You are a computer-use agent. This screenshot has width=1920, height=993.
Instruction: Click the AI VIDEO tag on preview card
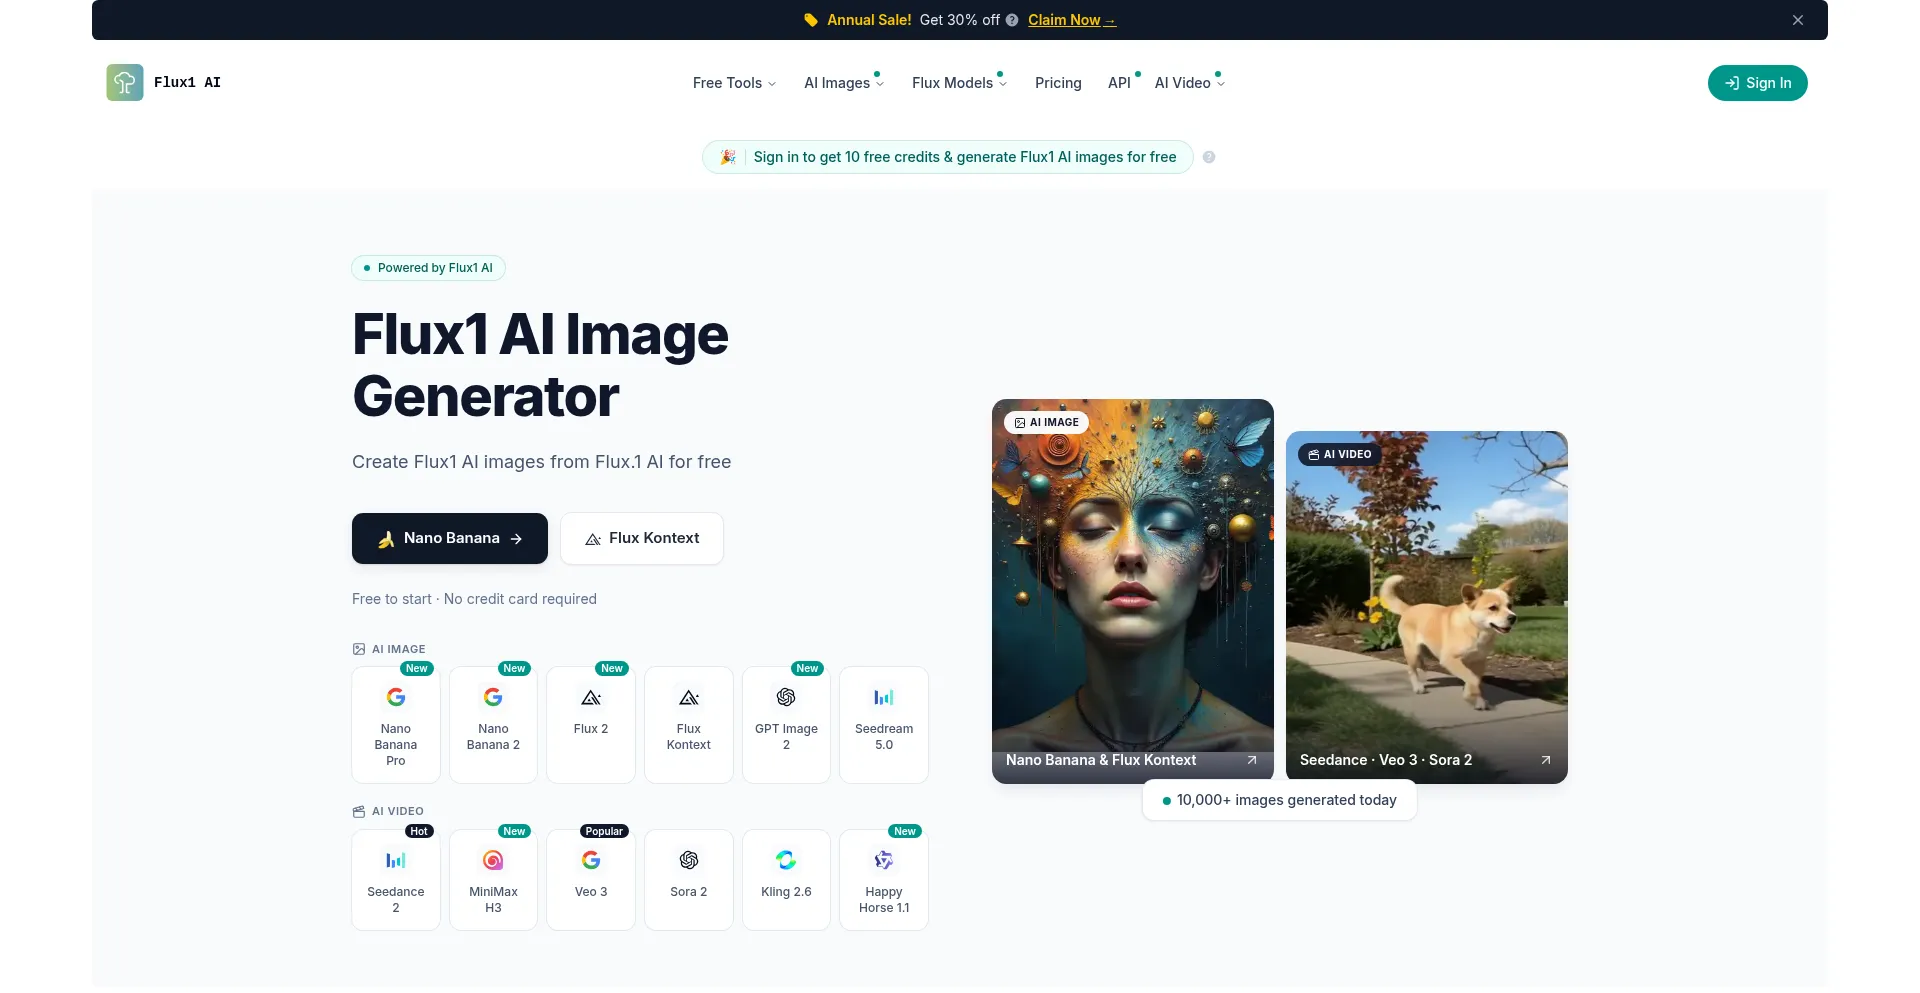[x=1340, y=454]
